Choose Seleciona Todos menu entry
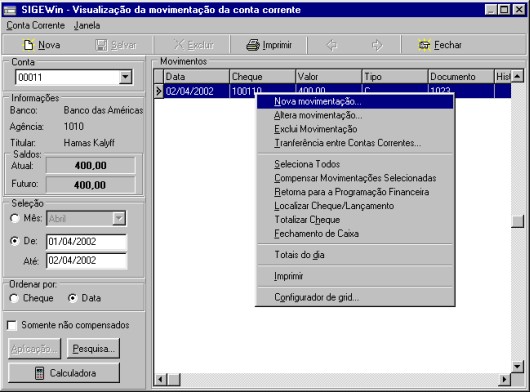The image size is (530, 392). 355,164
